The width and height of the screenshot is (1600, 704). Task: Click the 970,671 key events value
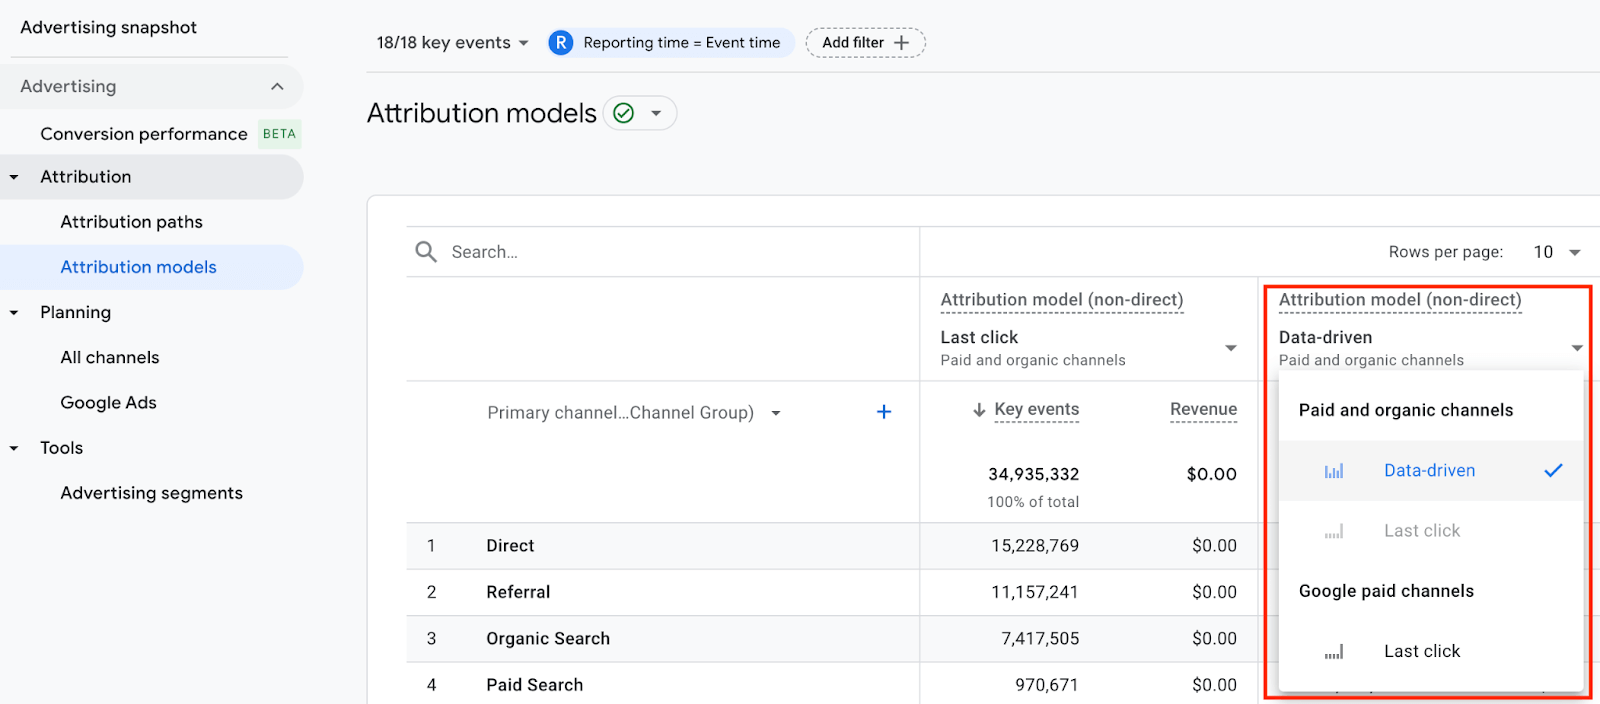pyautogui.click(x=1047, y=685)
